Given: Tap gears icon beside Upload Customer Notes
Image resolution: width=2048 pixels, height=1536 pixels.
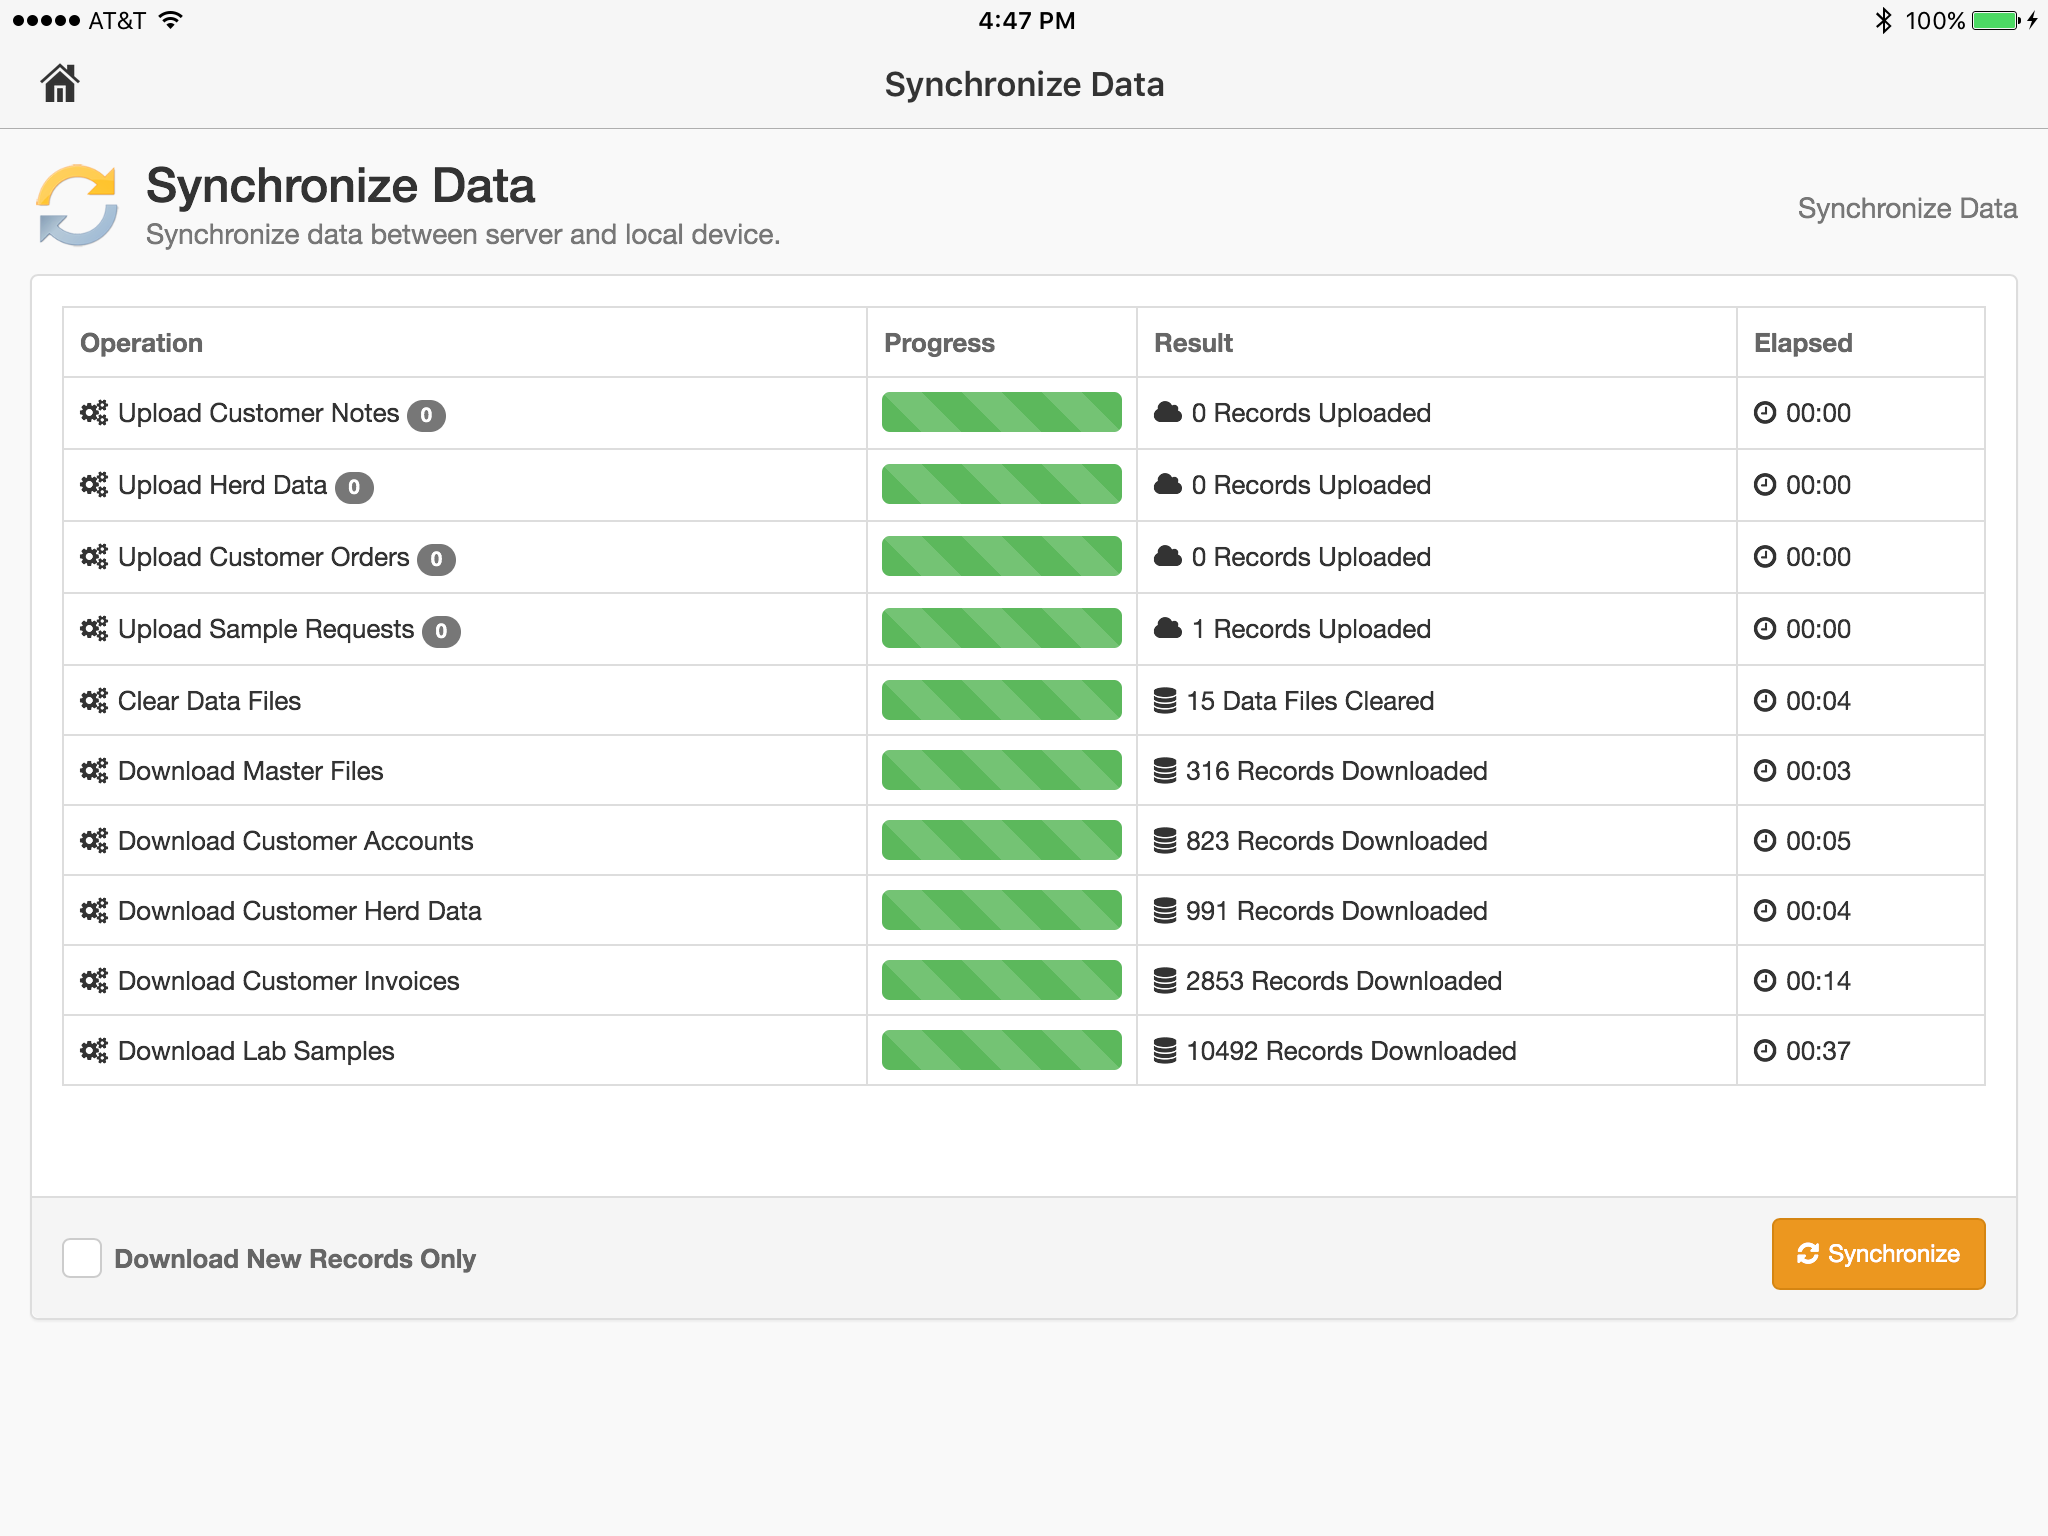Looking at the screenshot, I should 94,413.
